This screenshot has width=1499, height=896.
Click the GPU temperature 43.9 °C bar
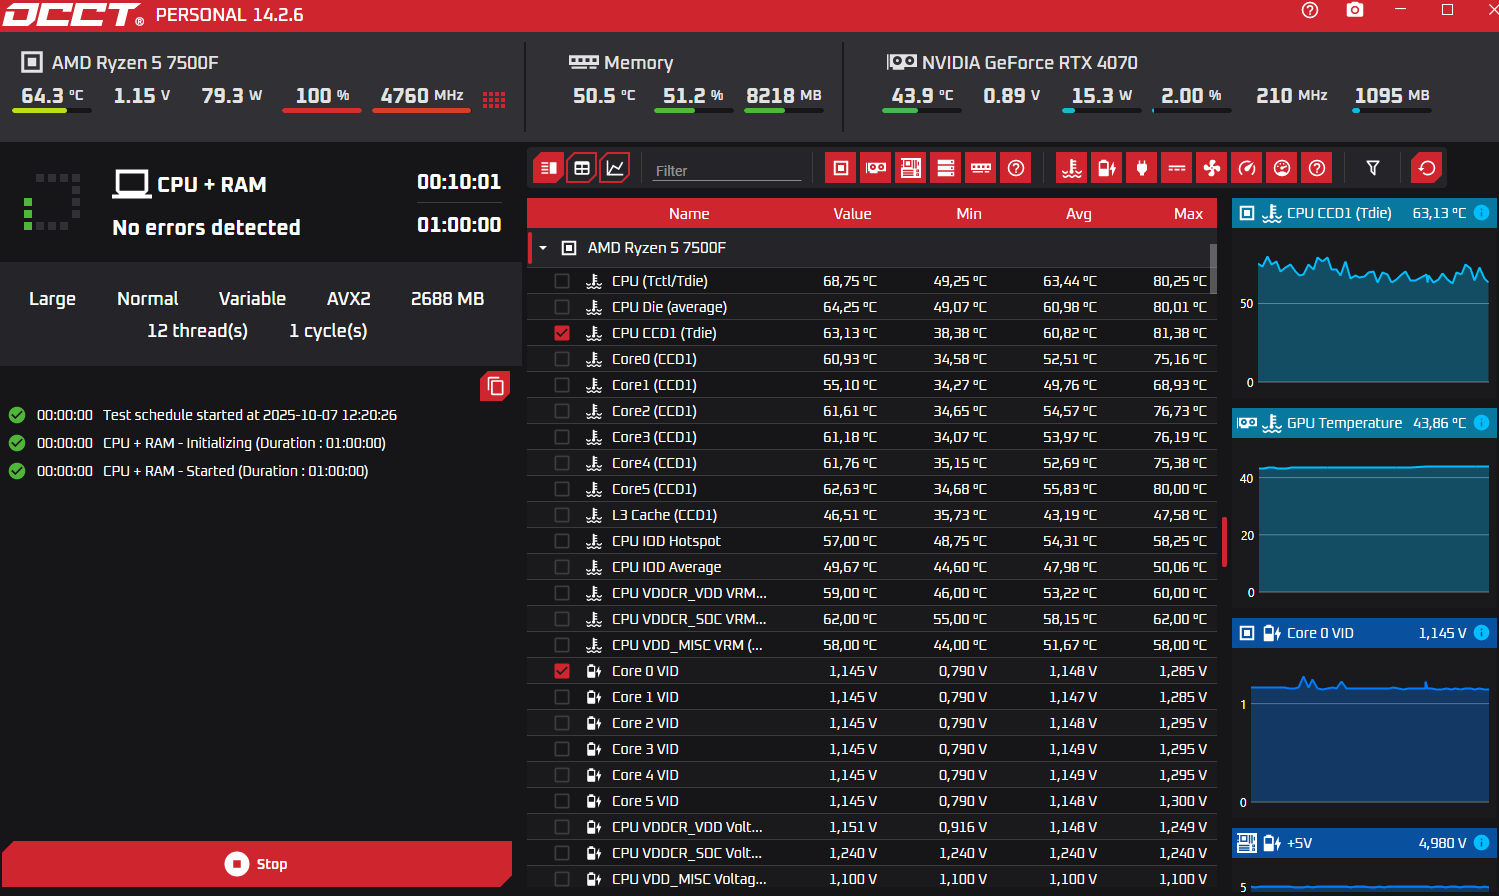point(921,110)
